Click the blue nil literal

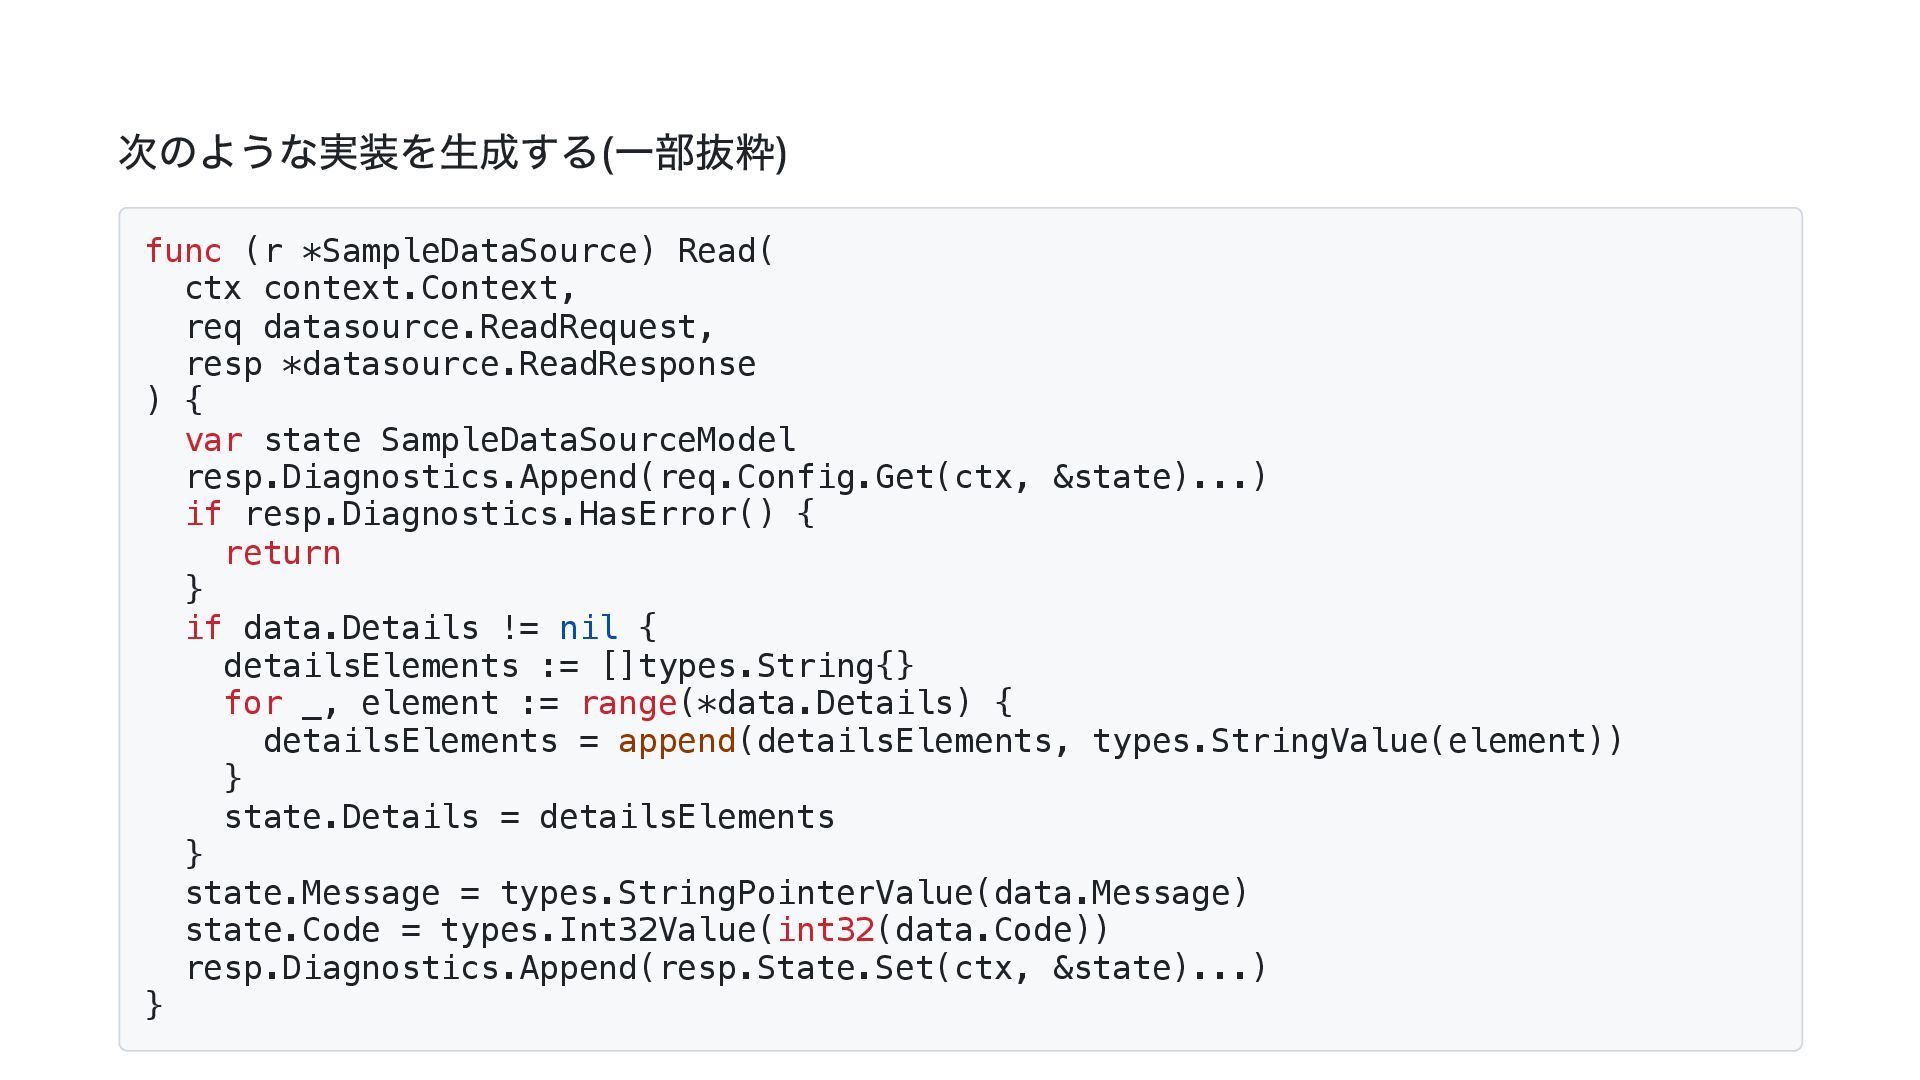pos(588,629)
